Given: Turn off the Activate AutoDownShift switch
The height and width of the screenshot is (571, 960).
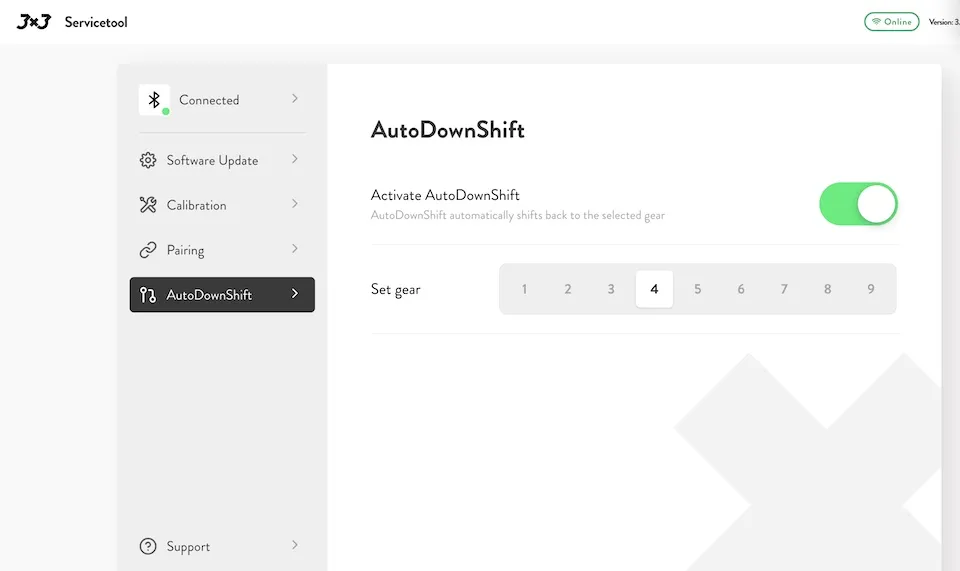Looking at the screenshot, I should 858,204.
